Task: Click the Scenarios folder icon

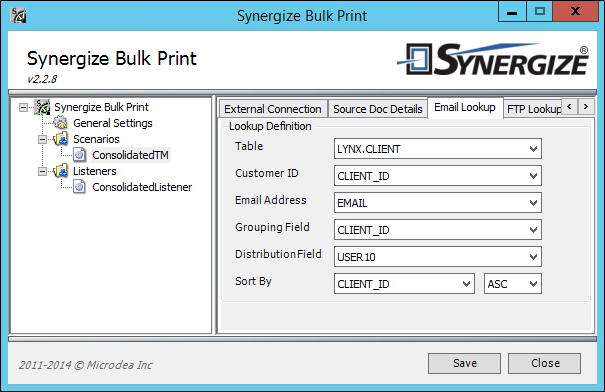Action: pyautogui.click(x=61, y=139)
